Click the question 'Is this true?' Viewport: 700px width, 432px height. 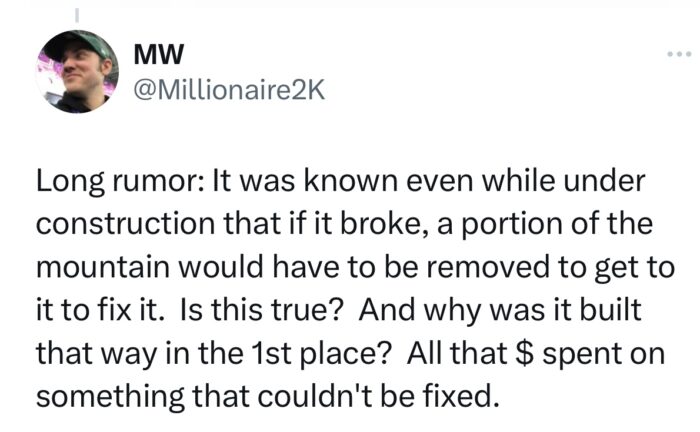261,309
